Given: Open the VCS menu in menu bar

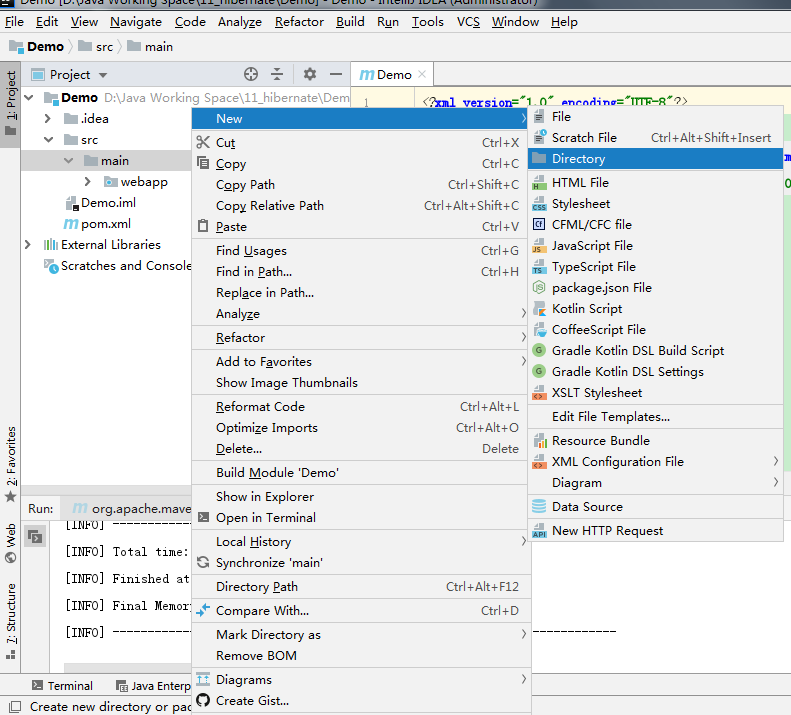Looking at the screenshot, I should (468, 22).
